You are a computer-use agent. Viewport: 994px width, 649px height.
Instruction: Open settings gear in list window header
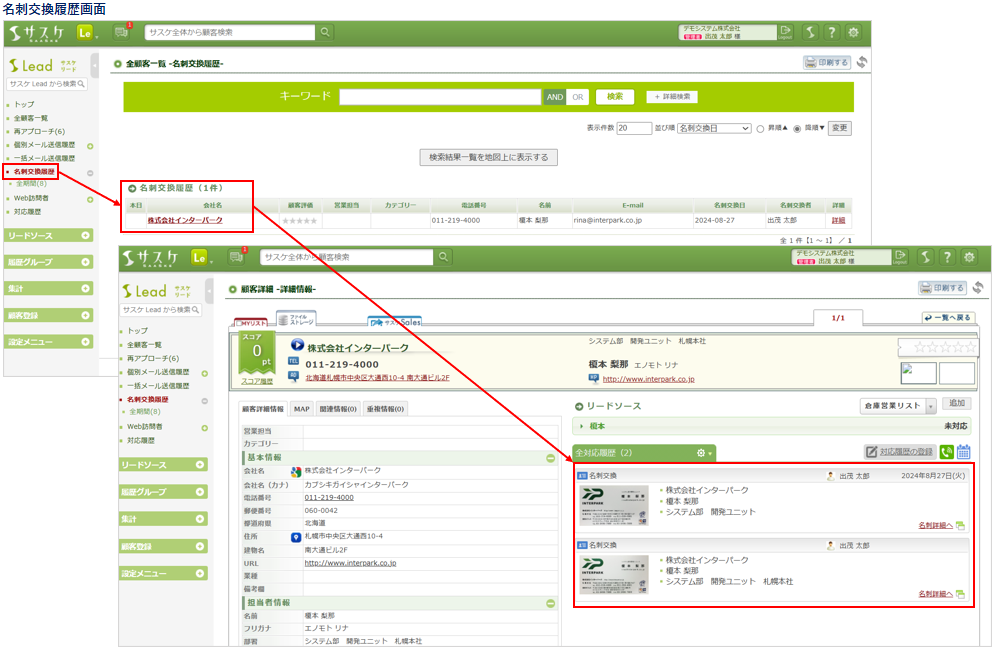(853, 32)
